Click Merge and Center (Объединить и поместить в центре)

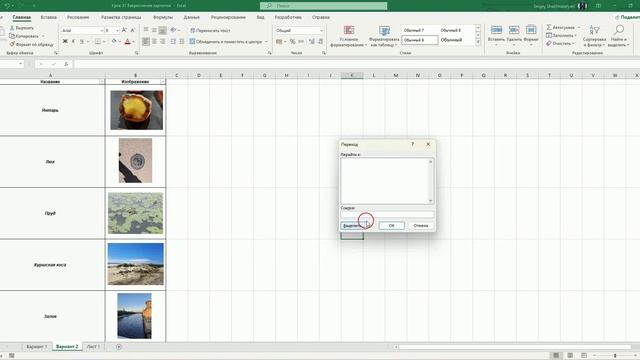(226, 41)
